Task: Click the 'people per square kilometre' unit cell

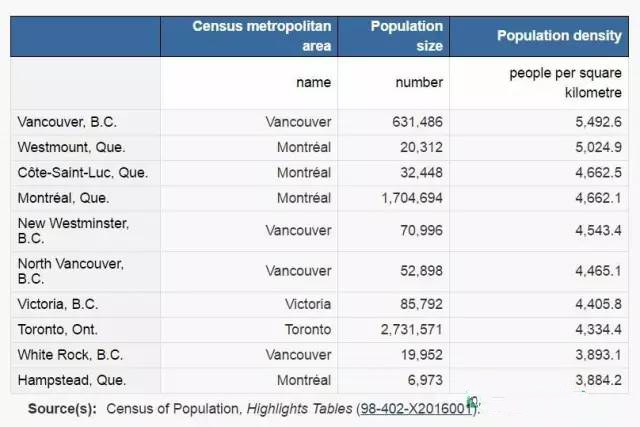Action: [539, 83]
